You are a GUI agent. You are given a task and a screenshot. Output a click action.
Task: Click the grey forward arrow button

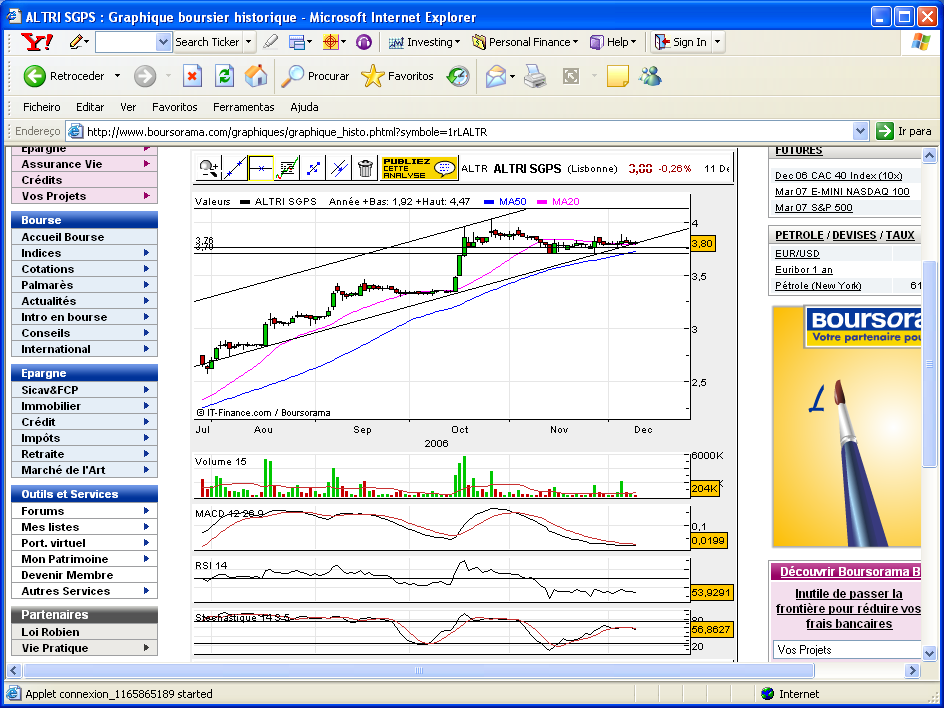point(144,76)
